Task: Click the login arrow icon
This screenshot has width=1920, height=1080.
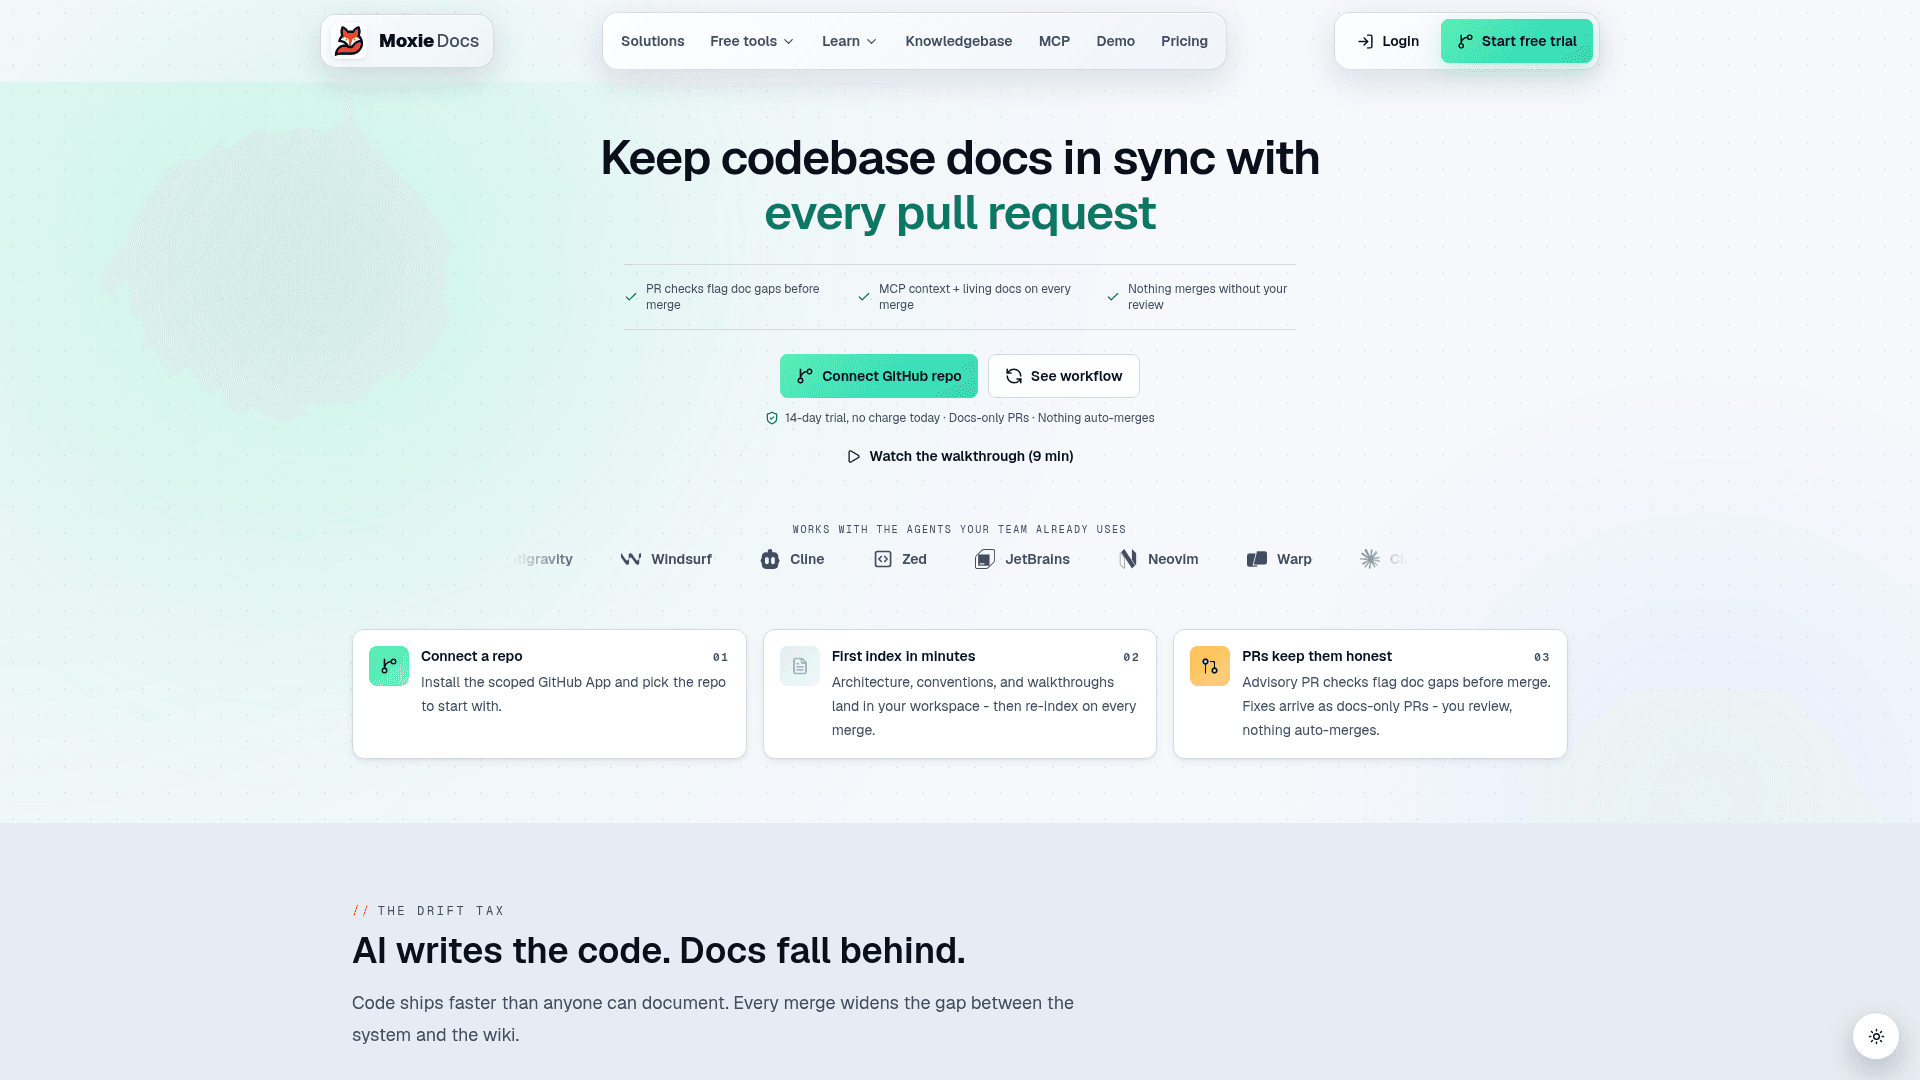Action: point(1365,41)
